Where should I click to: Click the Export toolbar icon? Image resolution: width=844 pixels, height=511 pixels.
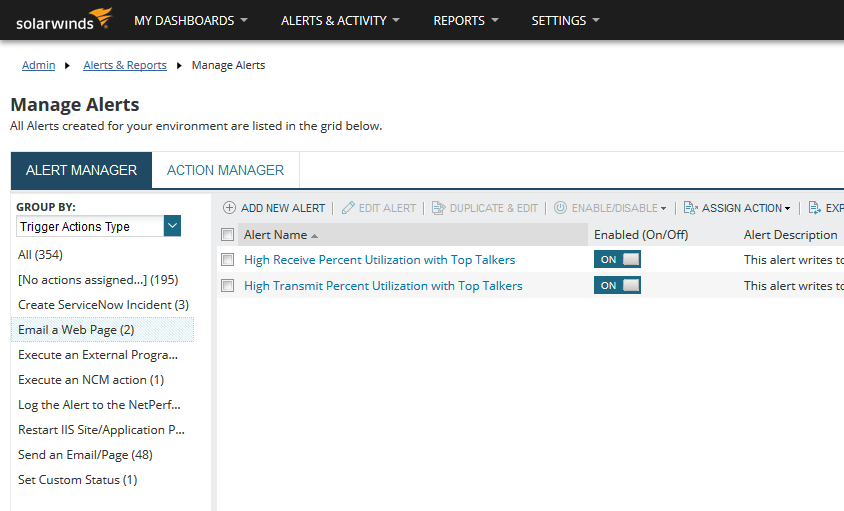pos(815,208)
